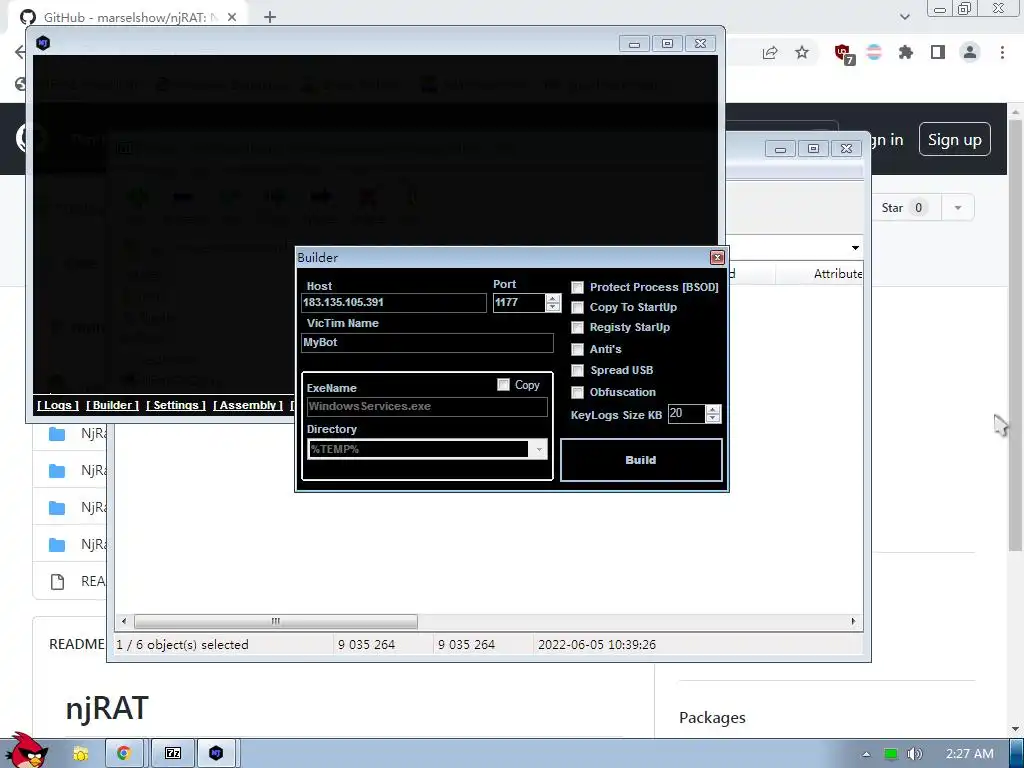Open the file explorer taskbar icon

coord(80,754)
